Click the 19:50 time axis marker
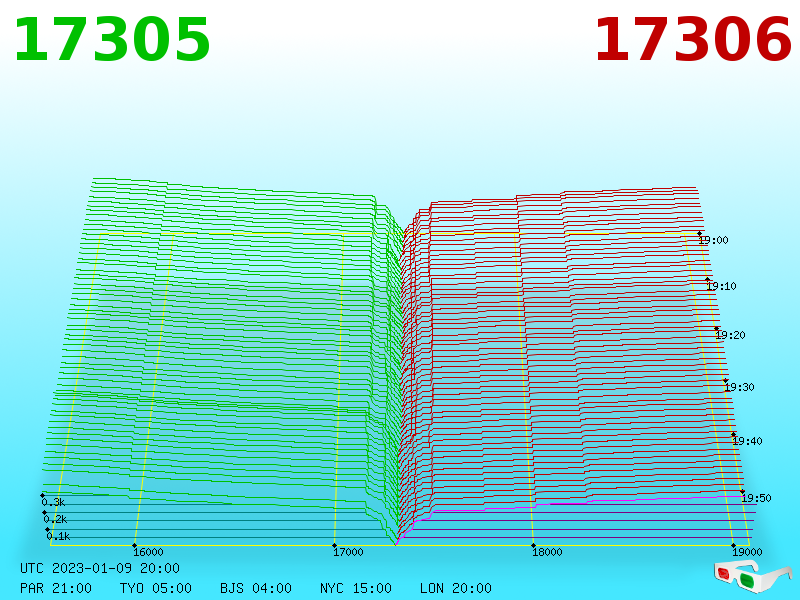Image resolution: width=800 pixels, height=600 pixels. tap(756, 498)
